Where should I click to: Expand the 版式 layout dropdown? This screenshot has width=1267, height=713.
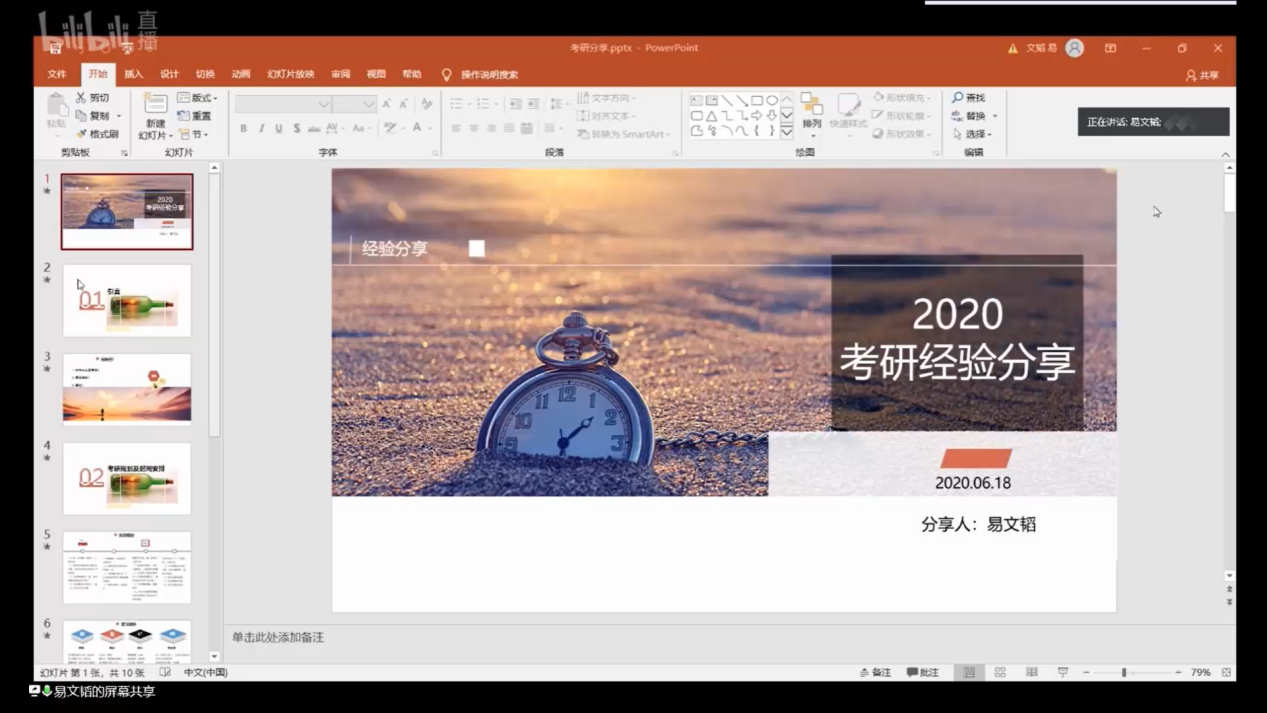point(198,98)
